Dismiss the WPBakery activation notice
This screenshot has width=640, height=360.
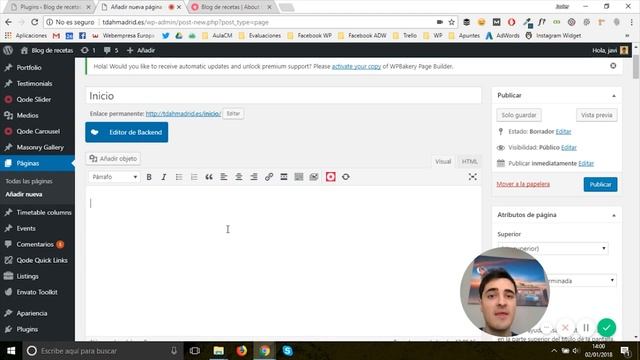[x=613, y=66]
